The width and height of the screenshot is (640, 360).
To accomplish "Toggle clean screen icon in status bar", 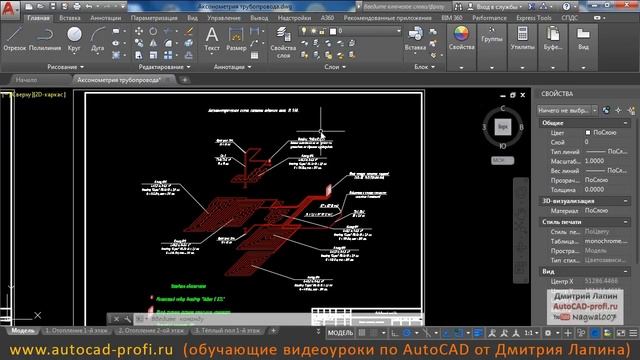I will click(620, 333).
